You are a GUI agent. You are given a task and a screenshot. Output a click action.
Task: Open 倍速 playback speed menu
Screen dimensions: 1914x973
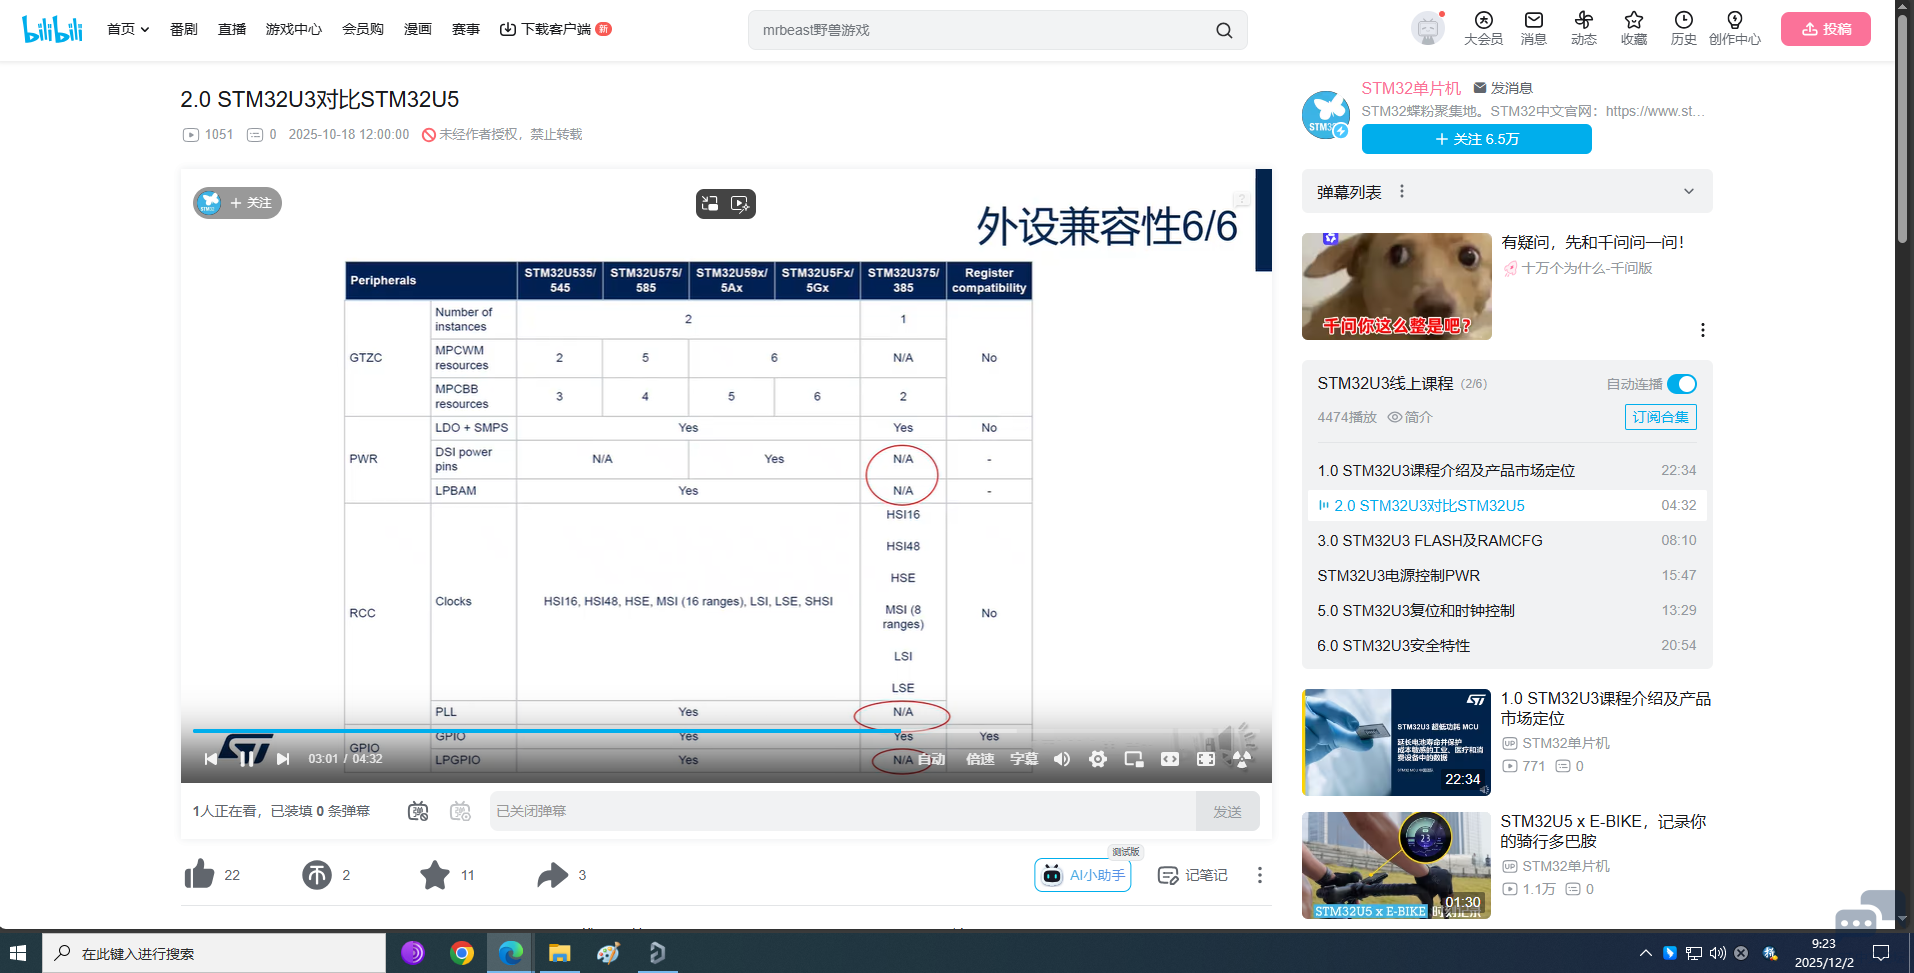coord(980,759)
